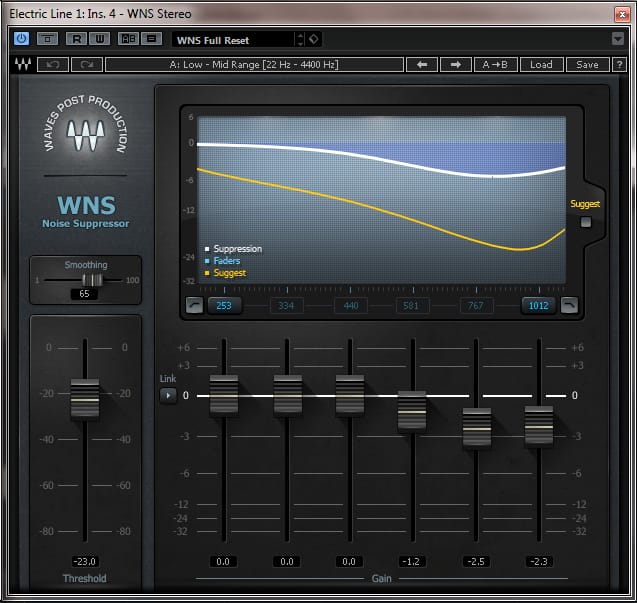
Task: Click the Undo arrow button
Action: click(53, 65)
